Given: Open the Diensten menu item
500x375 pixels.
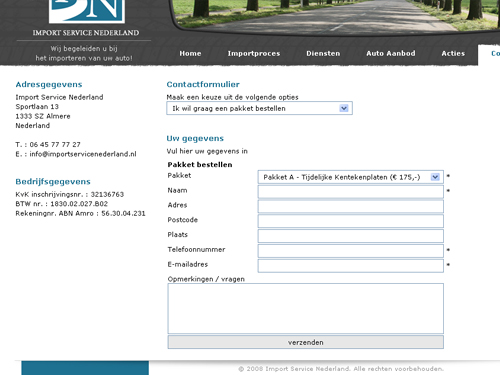Looking at the screenshot, I should point(323,53).
